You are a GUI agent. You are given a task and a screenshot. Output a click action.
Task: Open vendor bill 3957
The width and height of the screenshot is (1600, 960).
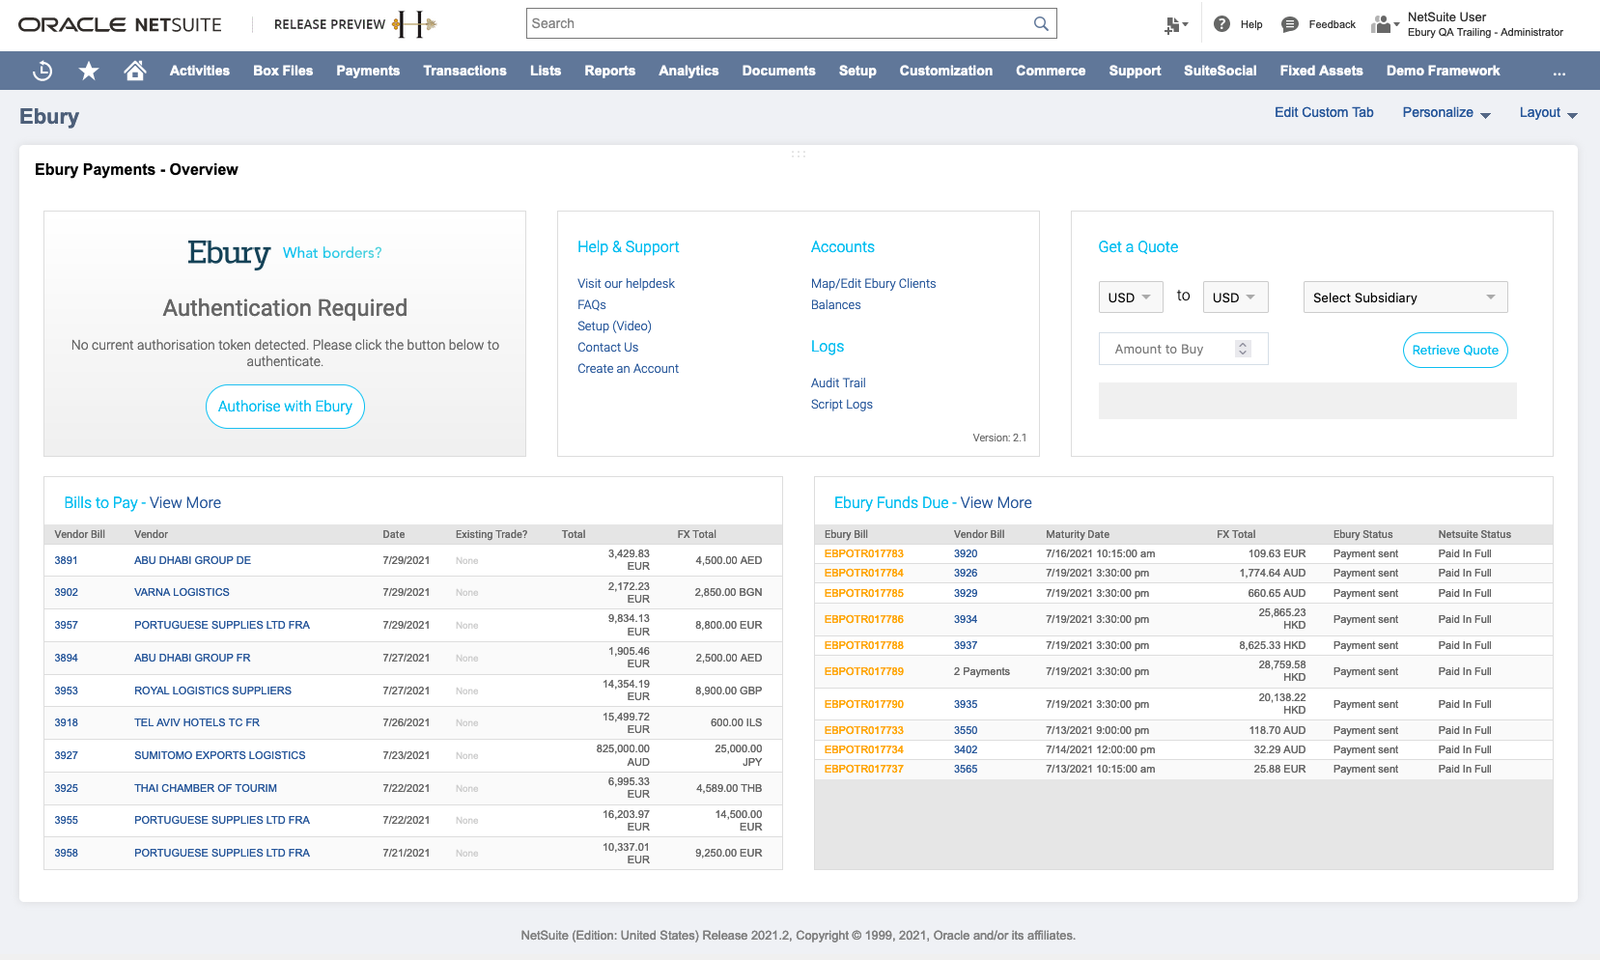click(66, 625)
